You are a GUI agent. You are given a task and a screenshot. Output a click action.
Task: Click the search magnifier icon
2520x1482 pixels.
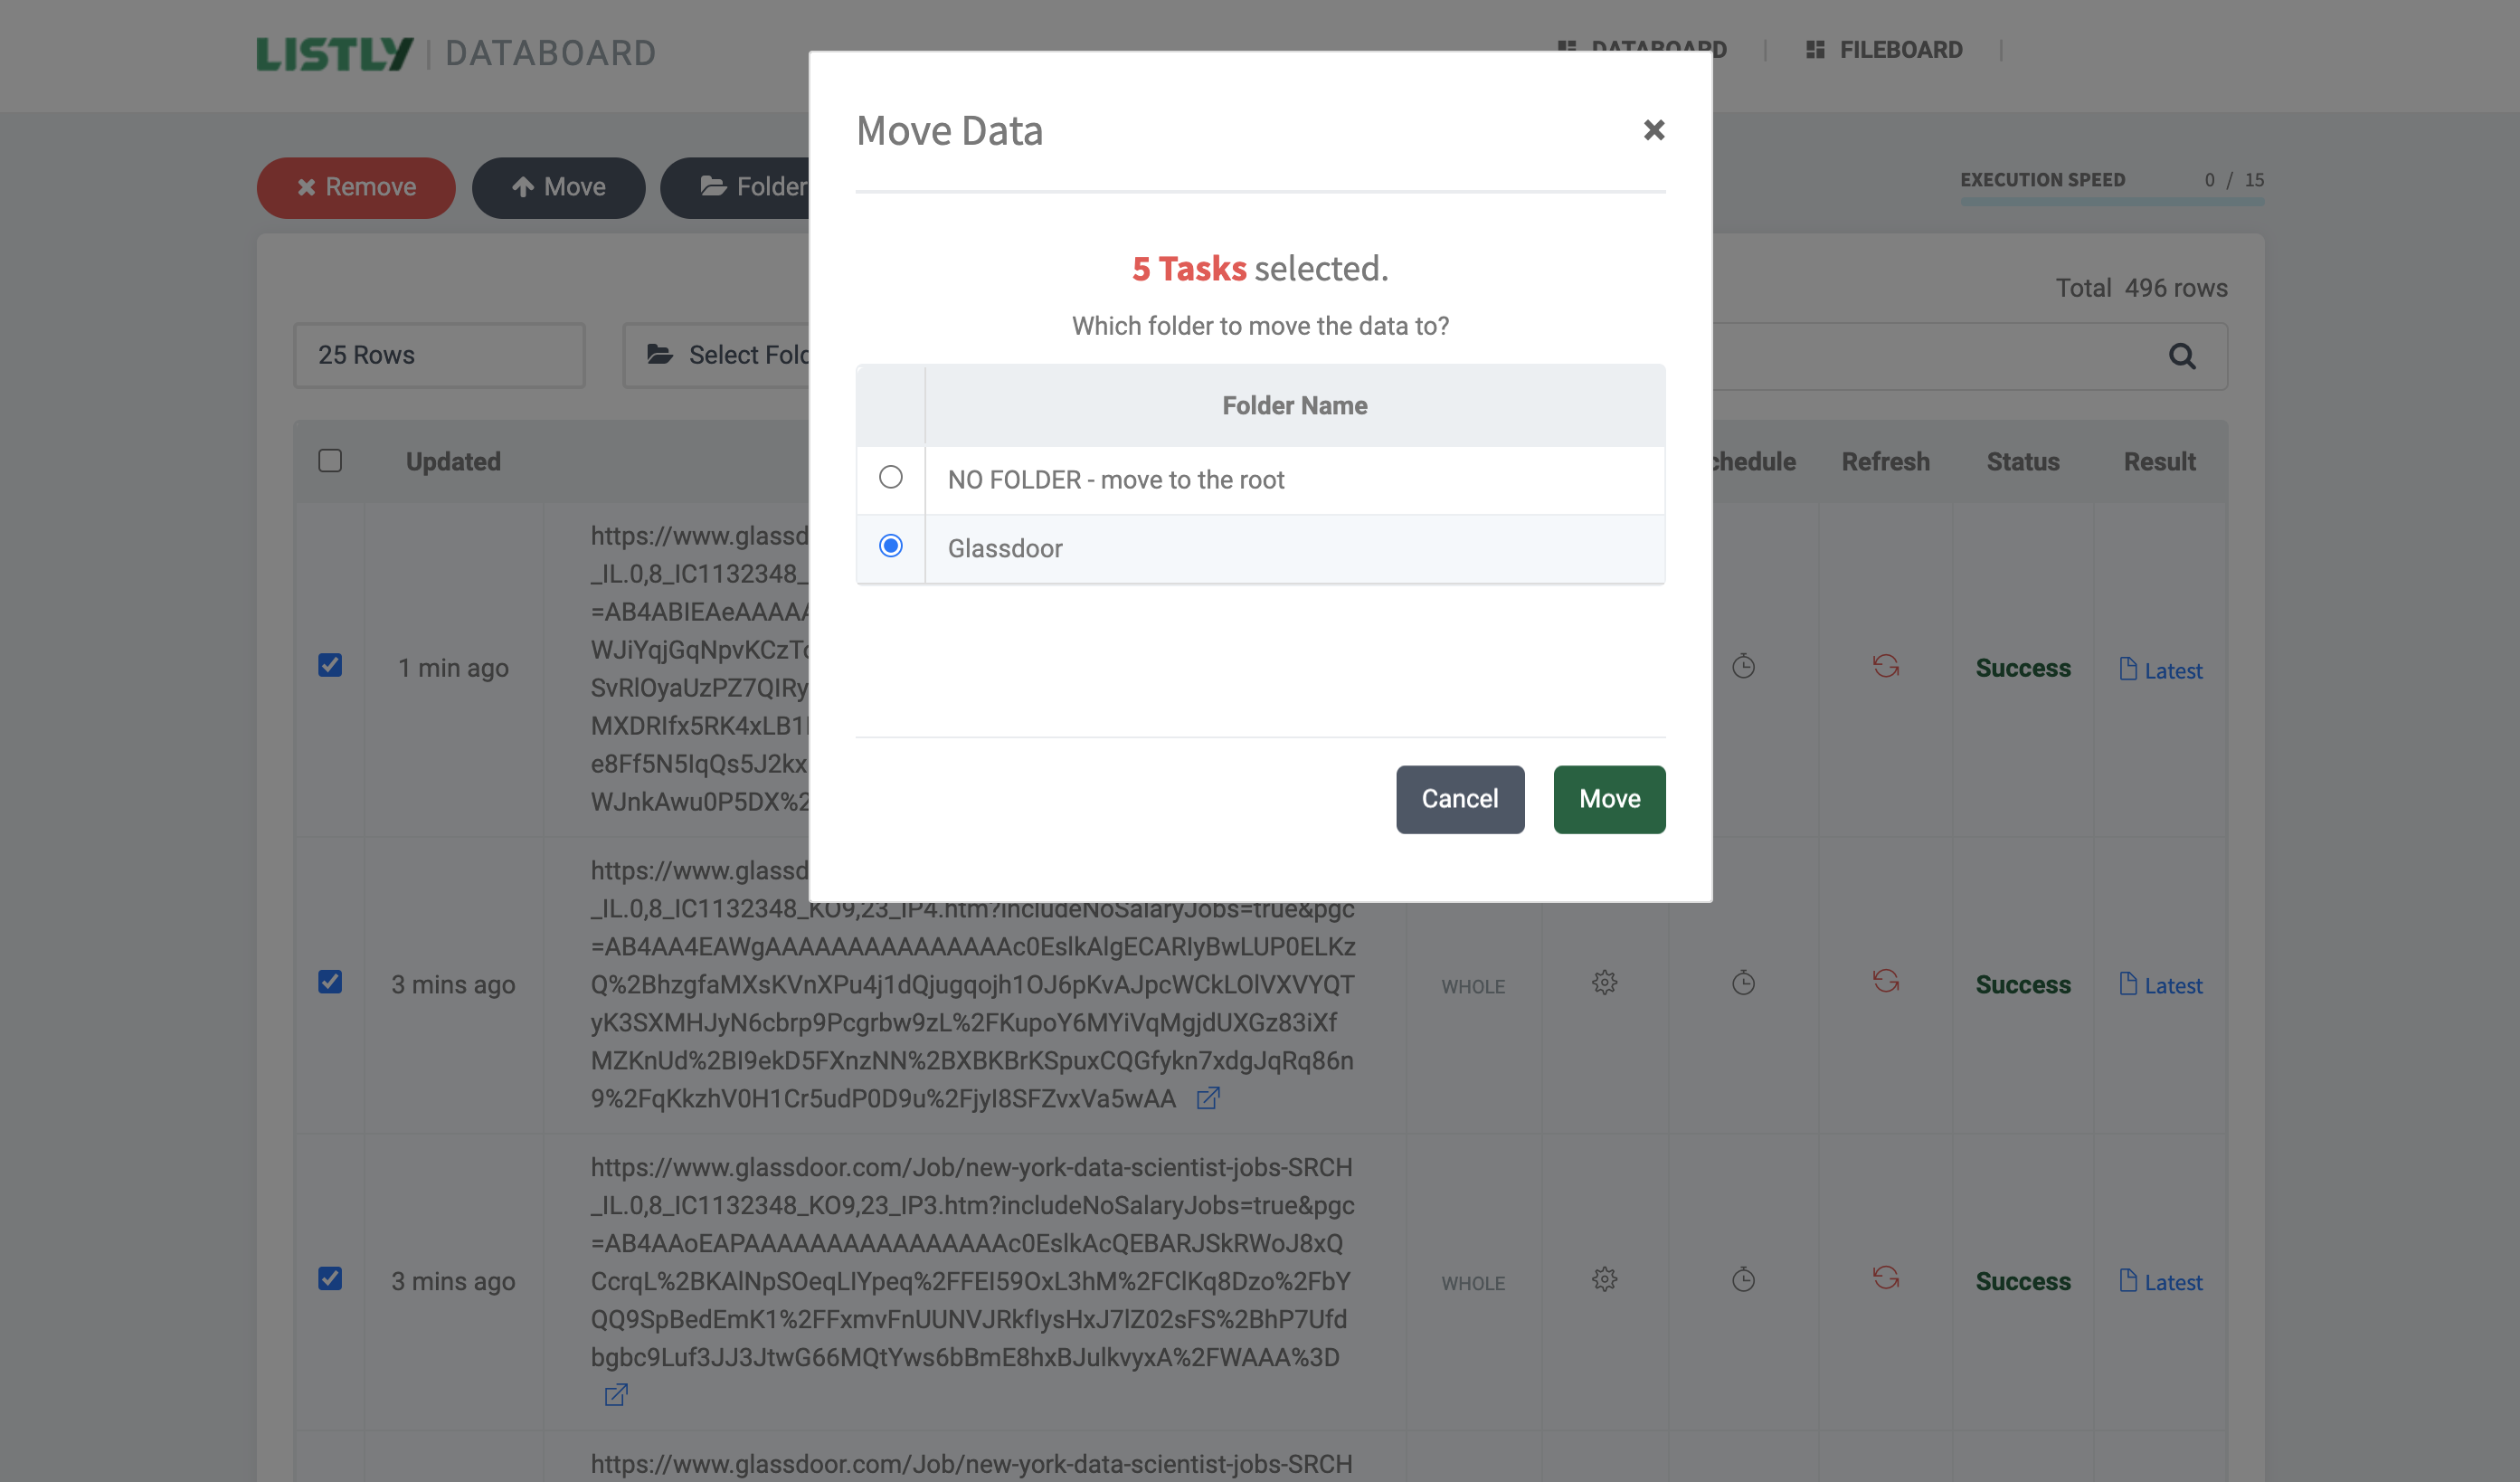(2181, 356)
